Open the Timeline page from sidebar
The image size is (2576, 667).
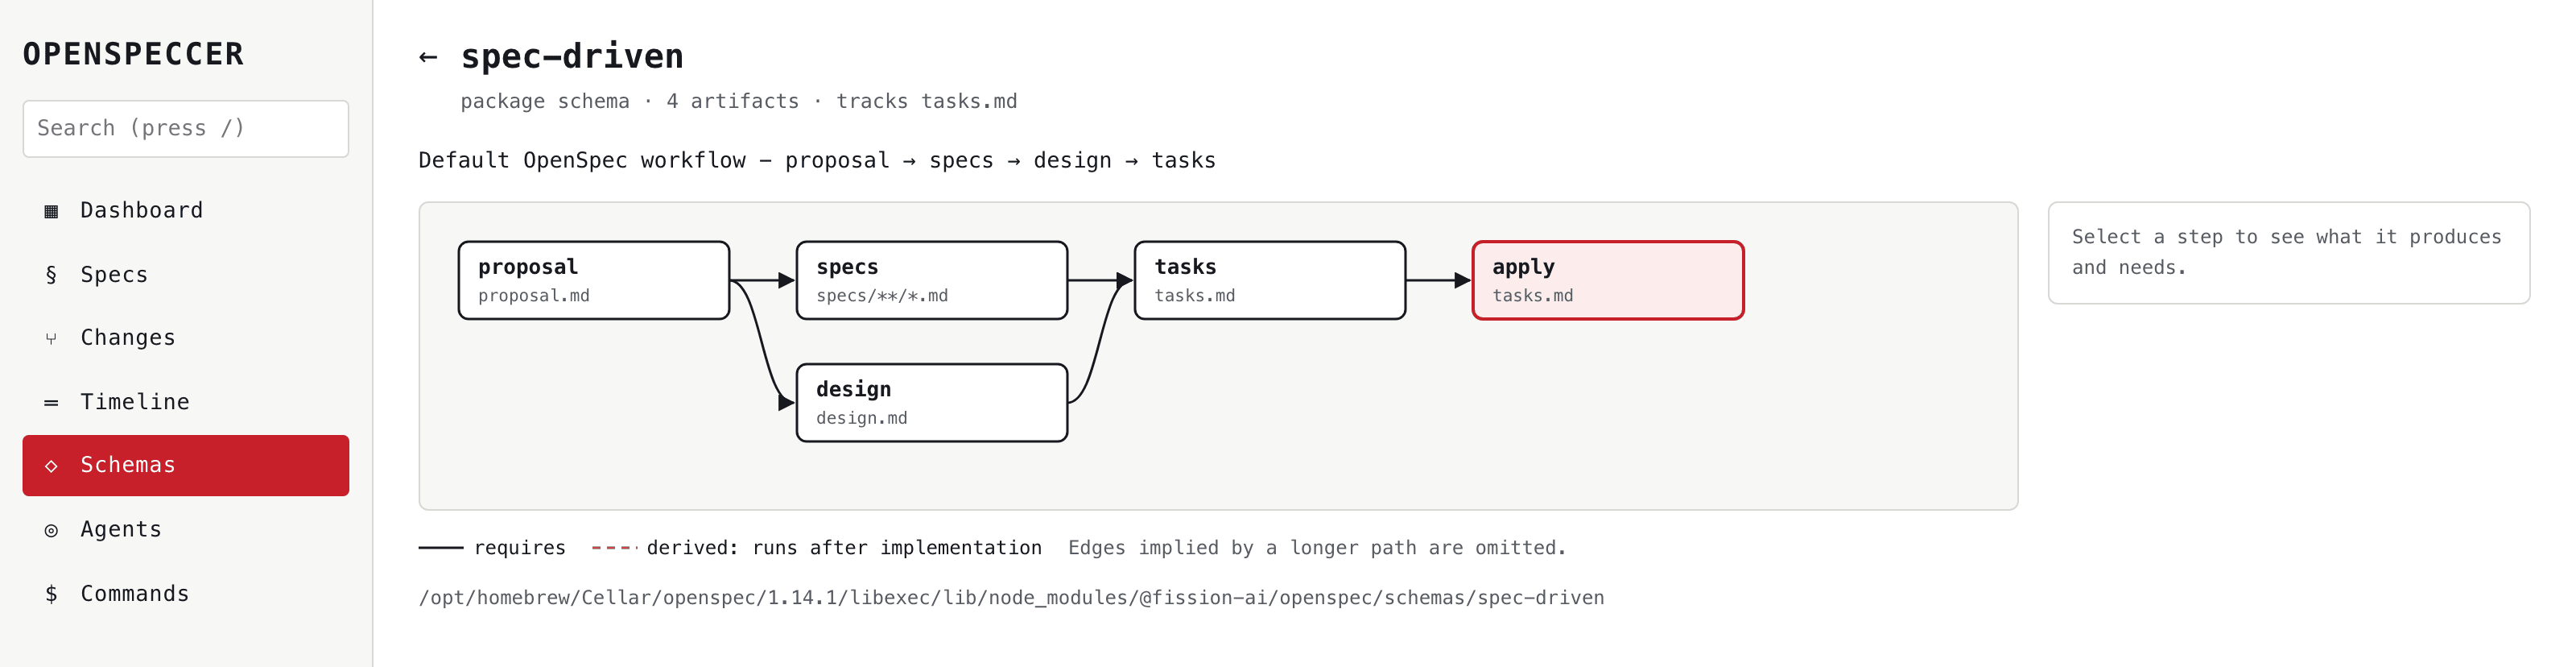click(186, 402)
